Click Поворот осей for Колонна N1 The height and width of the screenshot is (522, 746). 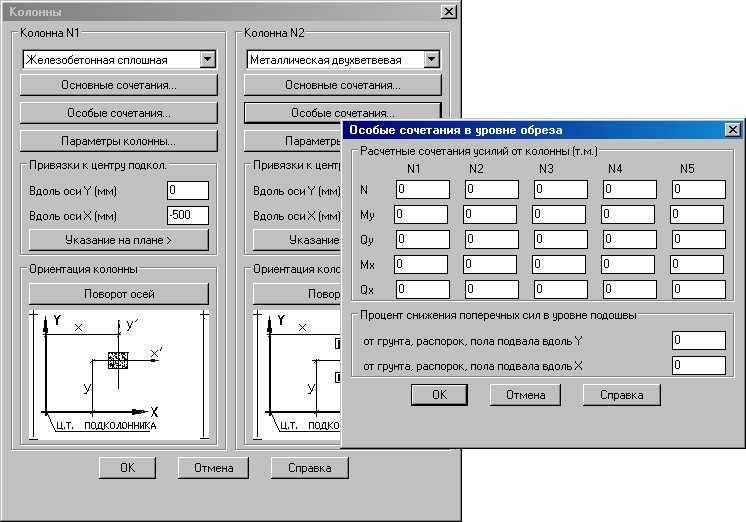tap(118, 294)
